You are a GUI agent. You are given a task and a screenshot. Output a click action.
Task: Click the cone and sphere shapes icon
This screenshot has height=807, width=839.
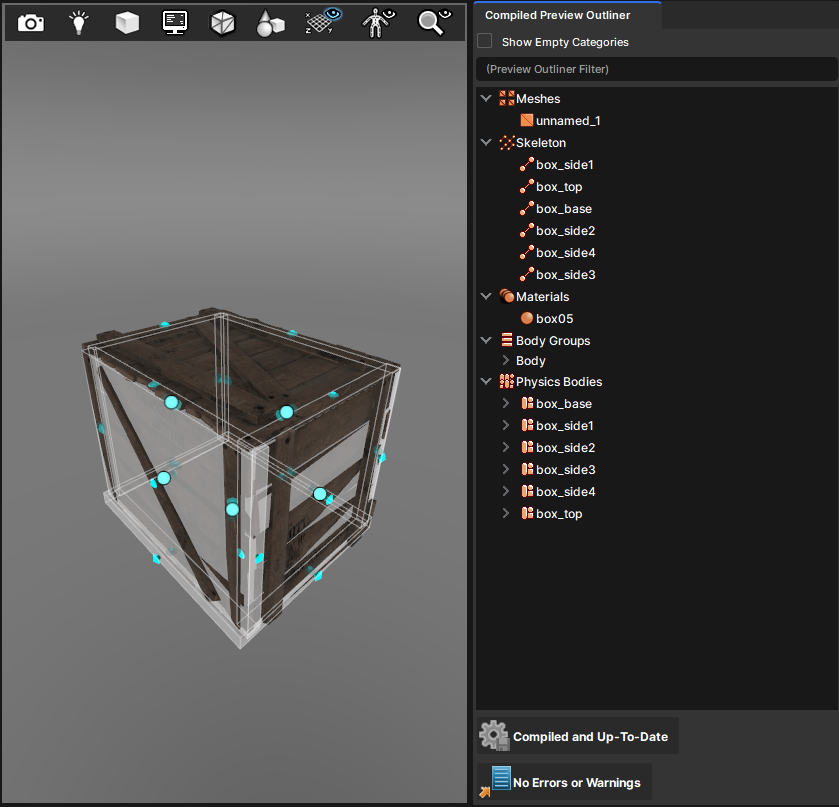pos(270,22)
